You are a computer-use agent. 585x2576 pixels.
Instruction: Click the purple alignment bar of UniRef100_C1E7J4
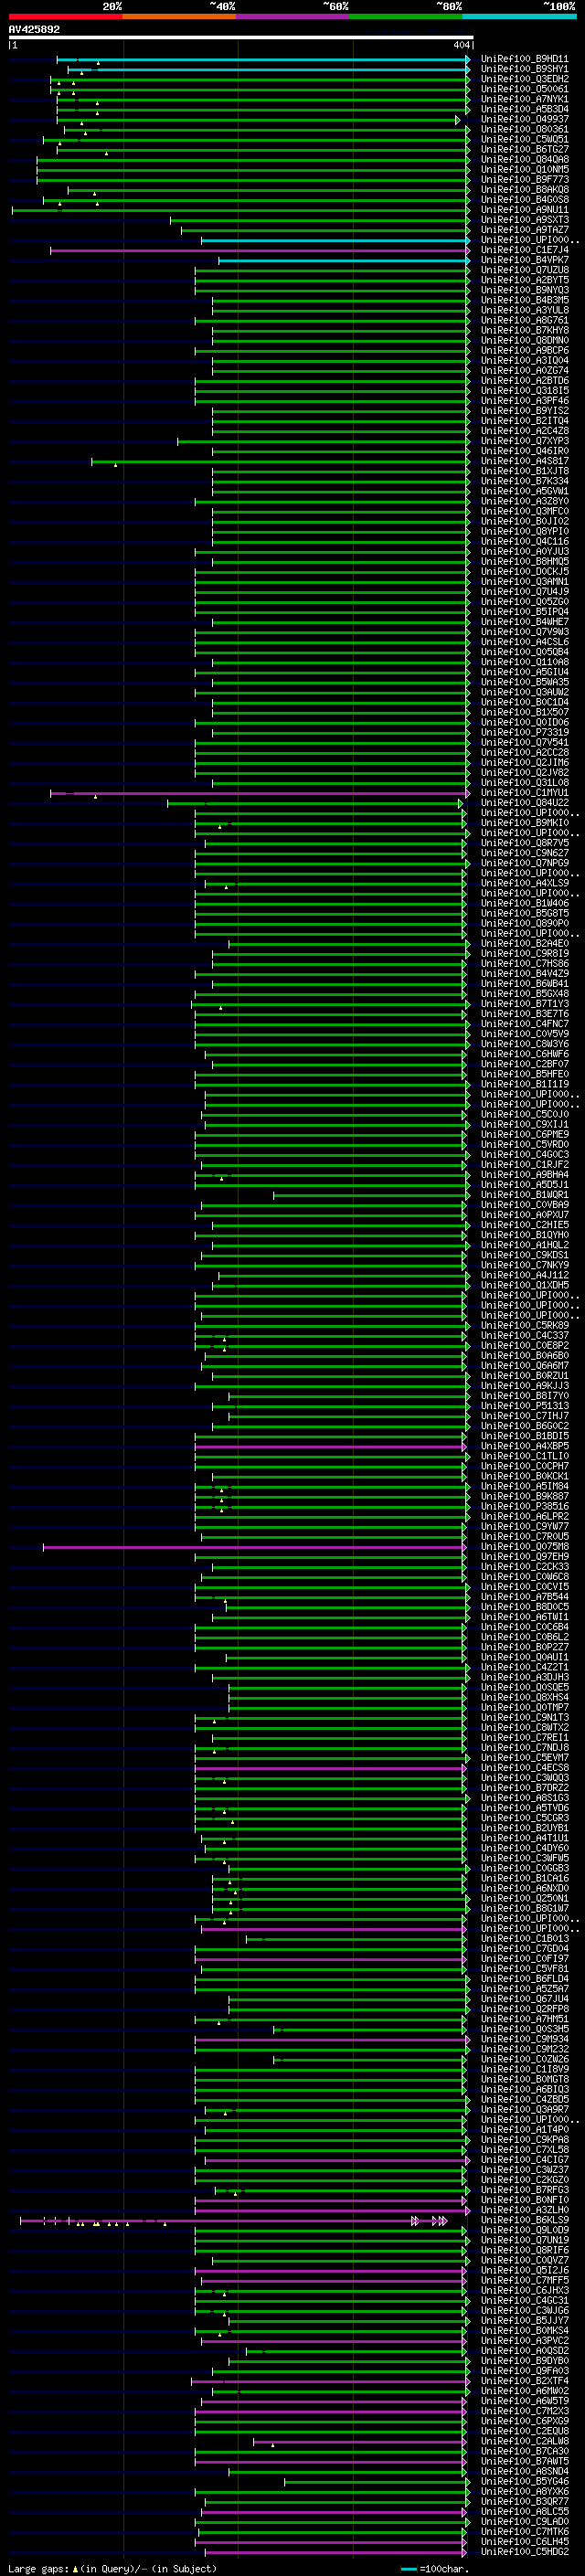(260, 251)
